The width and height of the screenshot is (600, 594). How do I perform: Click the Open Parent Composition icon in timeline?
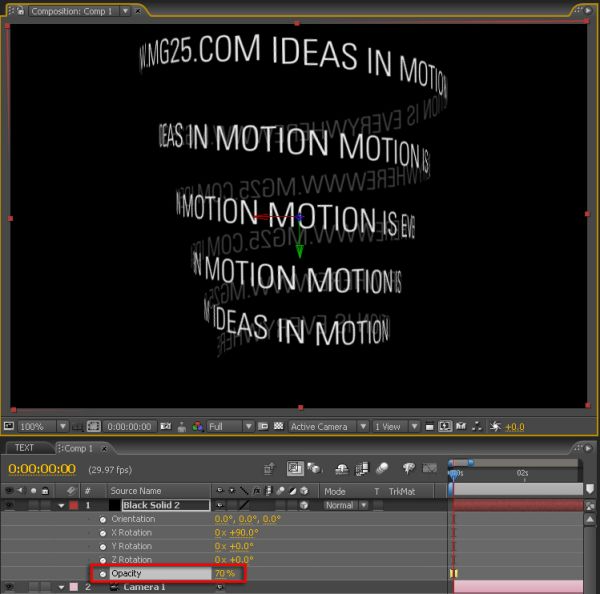point(269,468)
